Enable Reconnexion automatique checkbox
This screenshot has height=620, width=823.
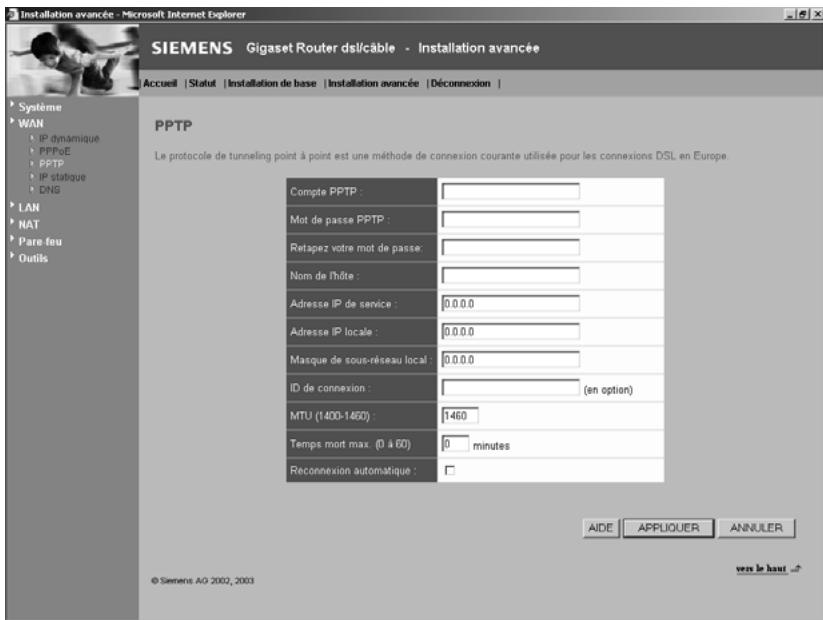pos(450,470)
